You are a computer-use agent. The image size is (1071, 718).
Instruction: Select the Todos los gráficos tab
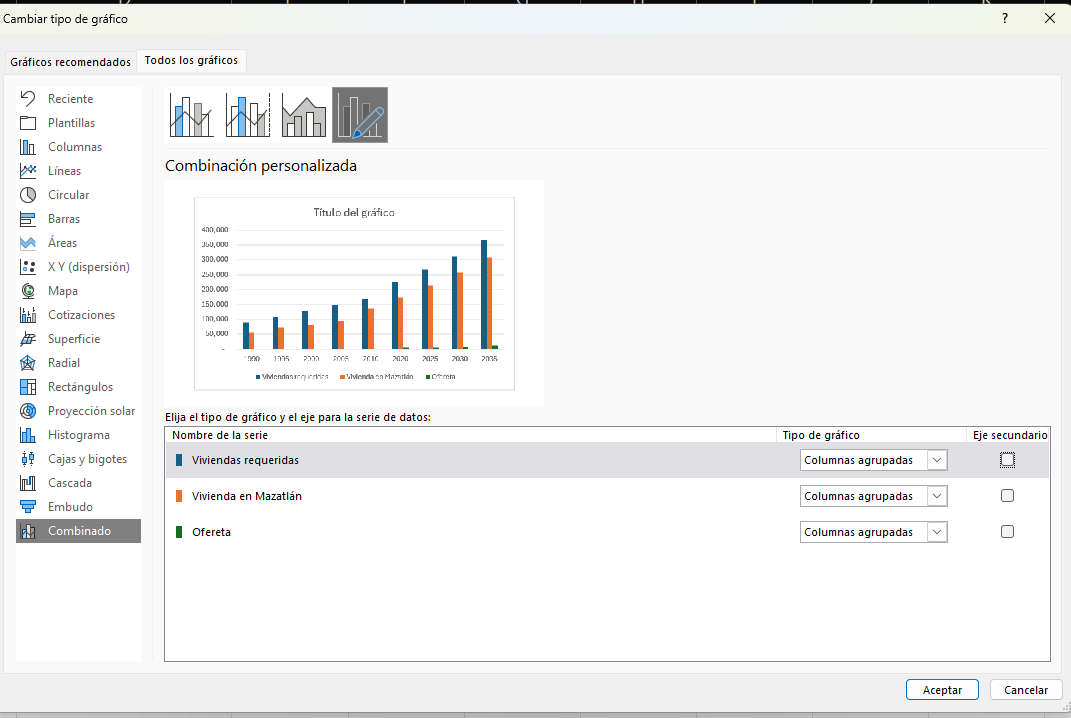[191, 61]
